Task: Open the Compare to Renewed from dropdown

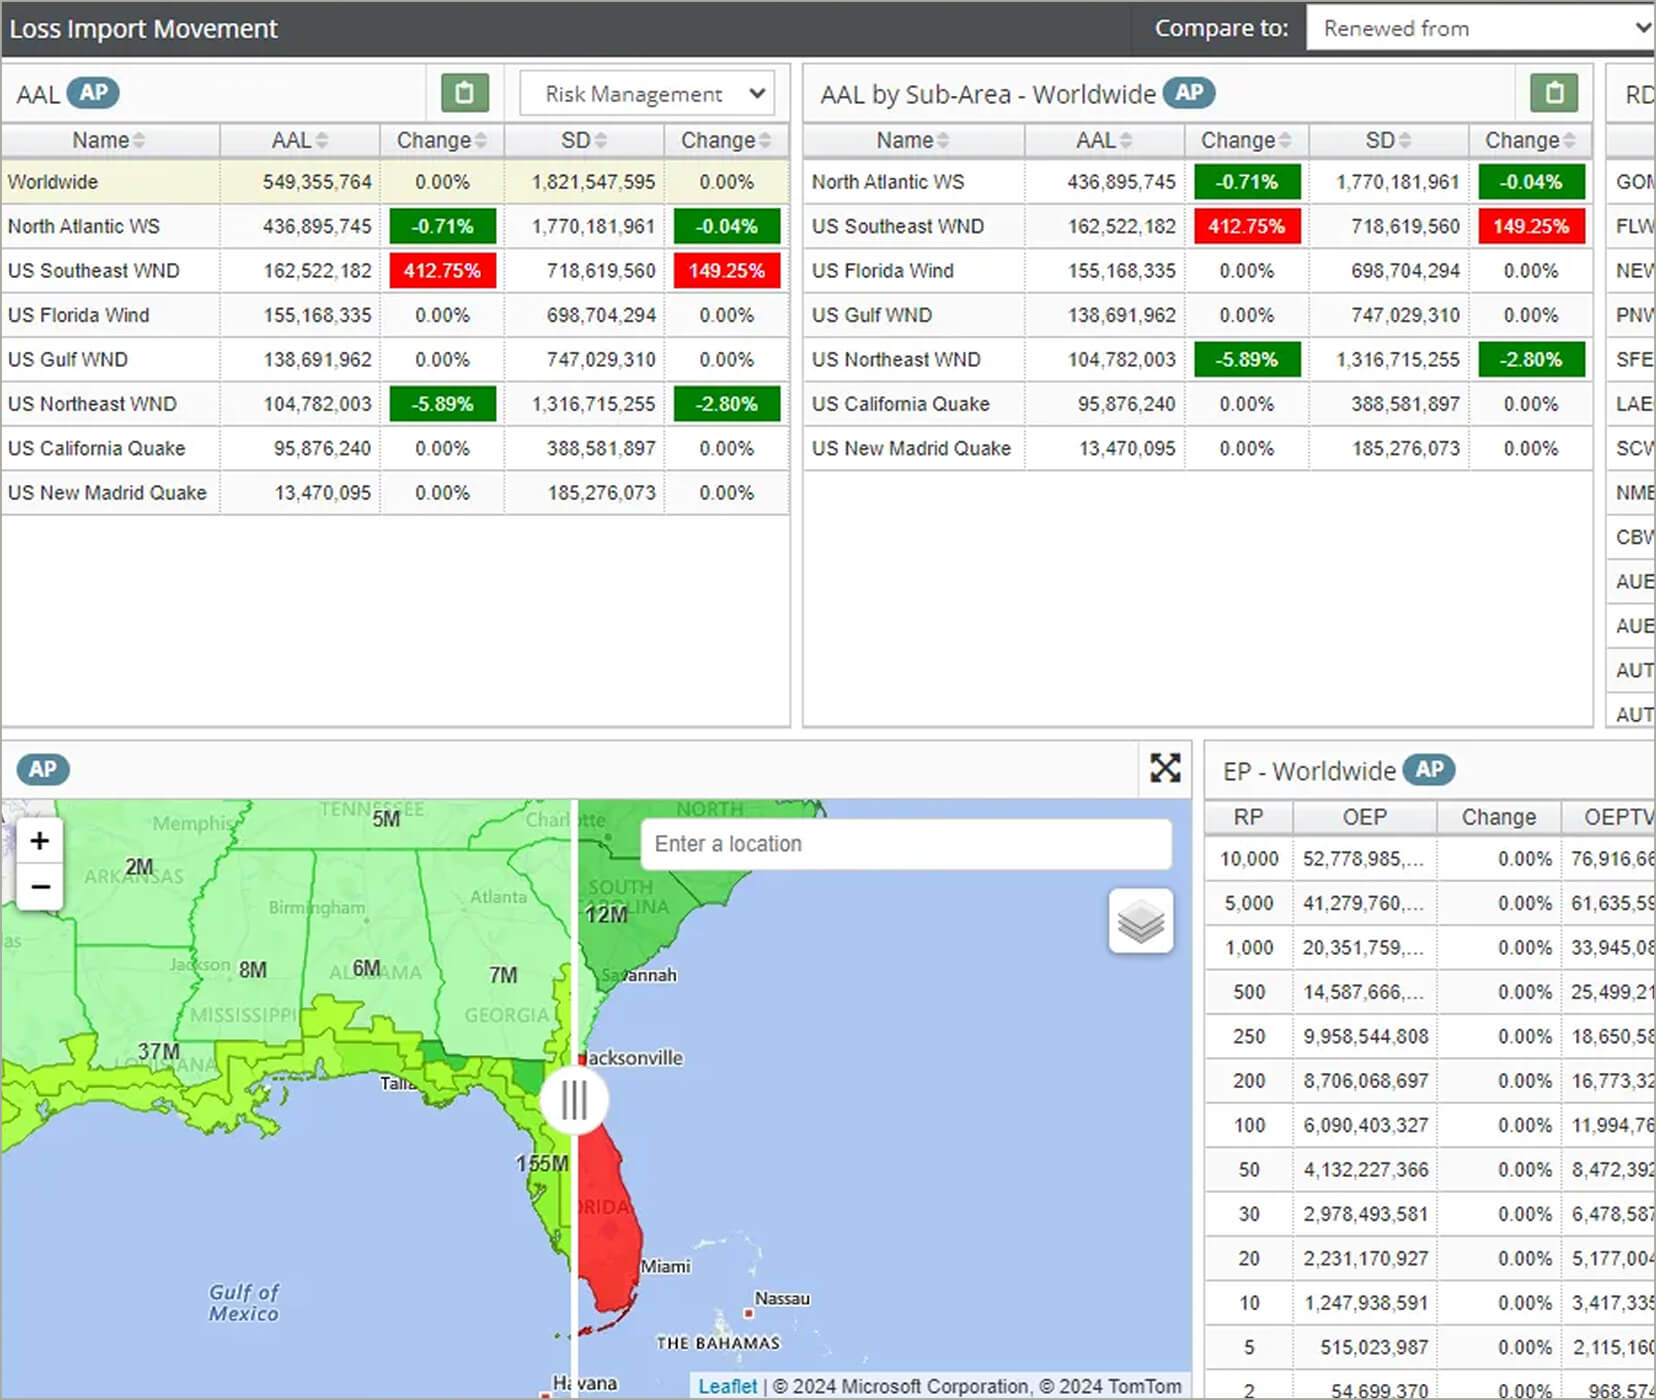Action: tap(1480, 28)
